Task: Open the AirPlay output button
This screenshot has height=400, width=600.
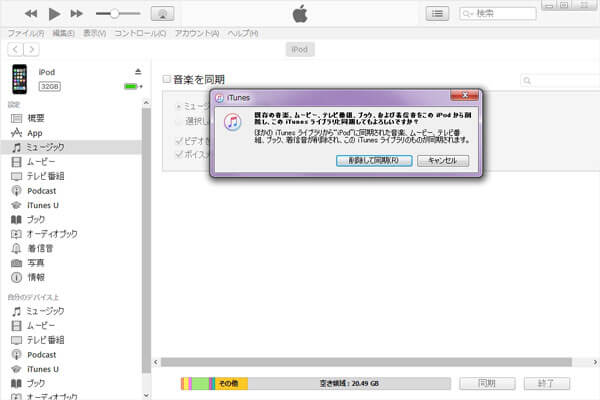Action: [x=163, y=14]
